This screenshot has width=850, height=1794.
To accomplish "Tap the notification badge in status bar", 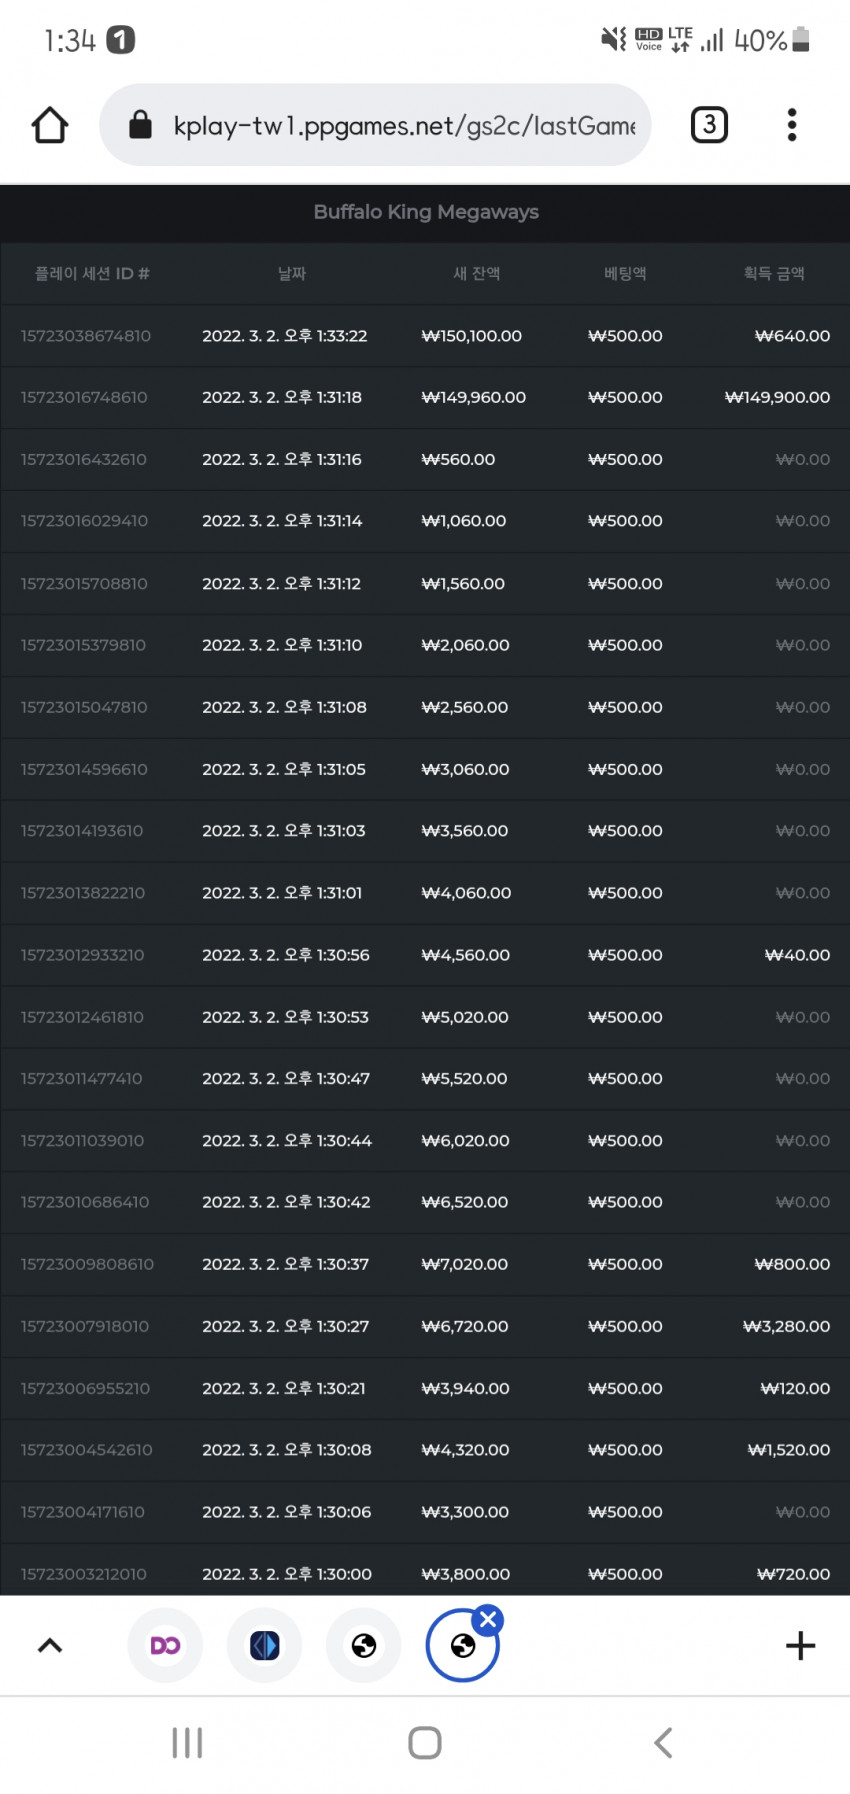I will pos(121,40).
